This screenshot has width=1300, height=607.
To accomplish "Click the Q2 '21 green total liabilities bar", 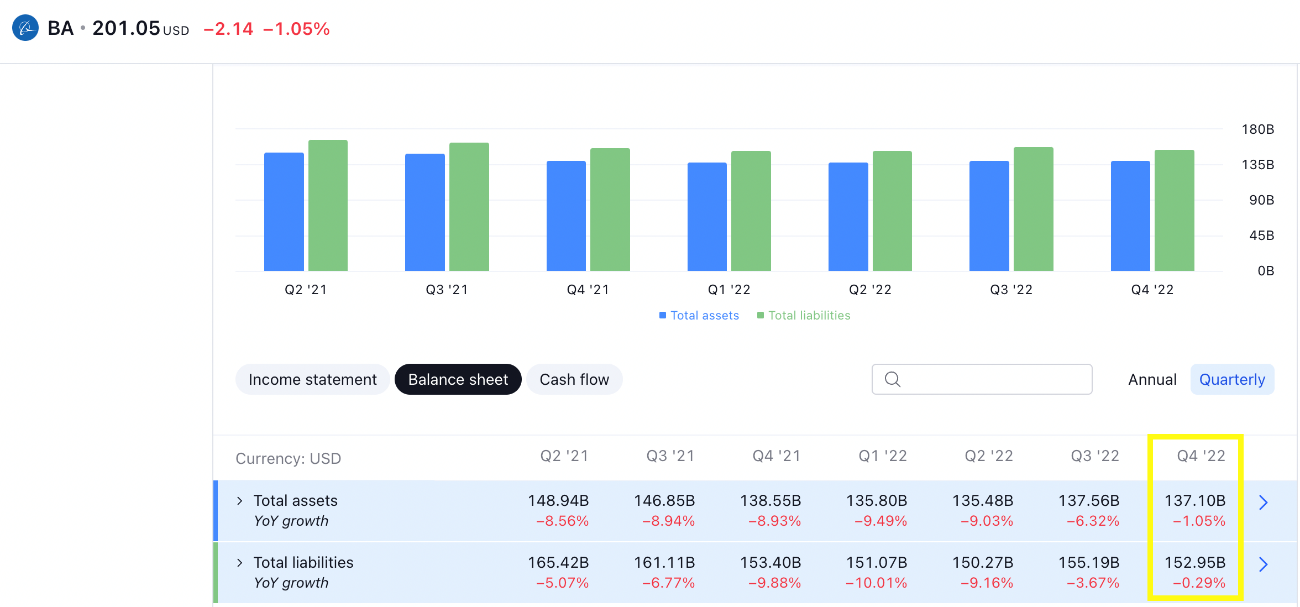I will click(x=328, y=206).
